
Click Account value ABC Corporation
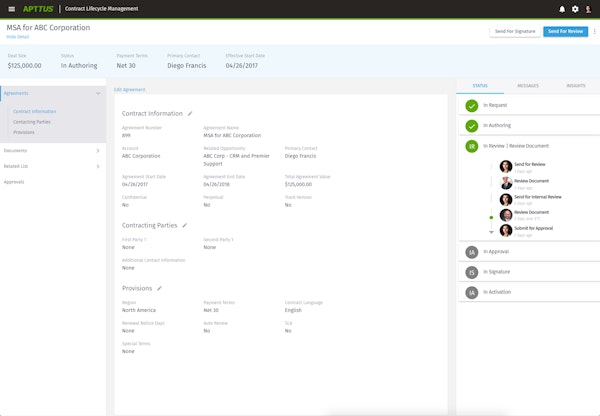click(141, 156)
